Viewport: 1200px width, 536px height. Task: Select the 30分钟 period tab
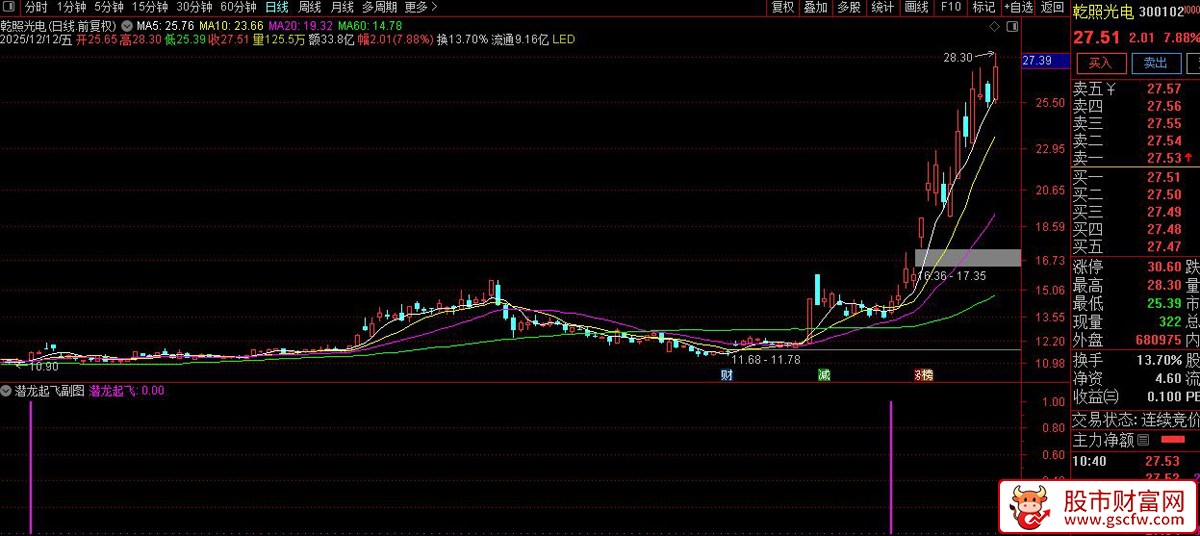coord(194,7)
